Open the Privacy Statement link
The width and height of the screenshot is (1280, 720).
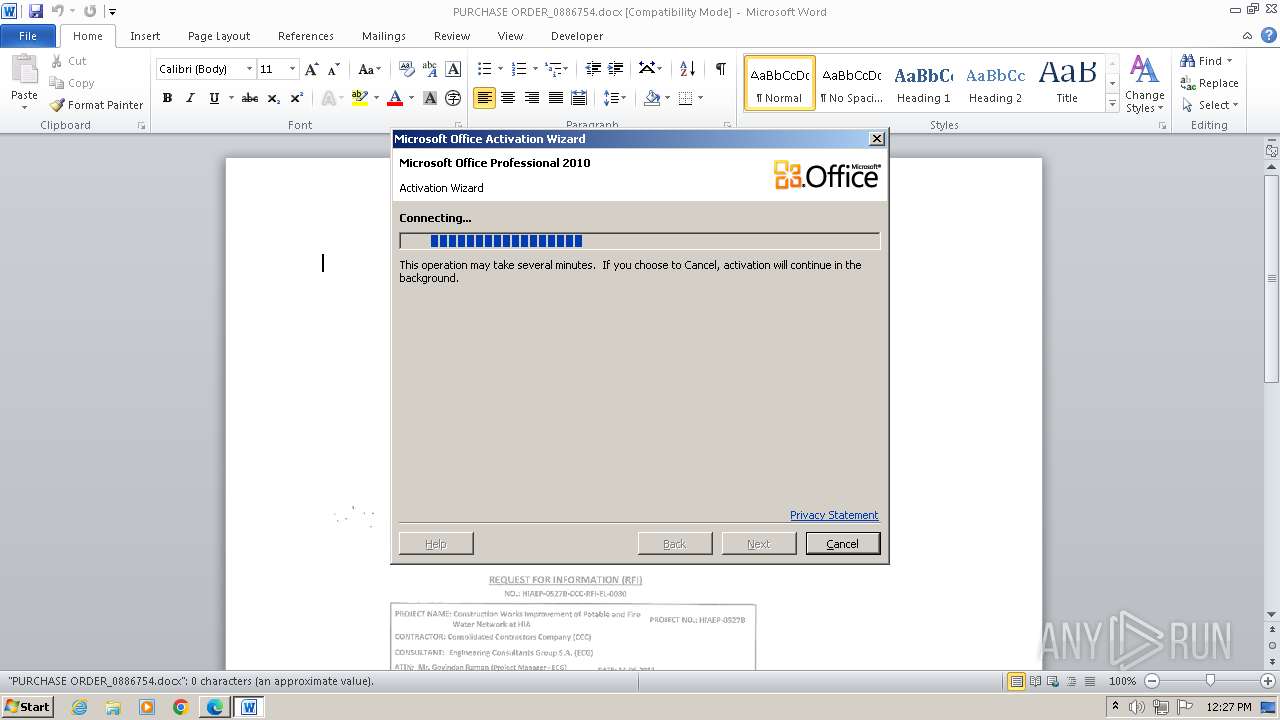tap(834, 515)
